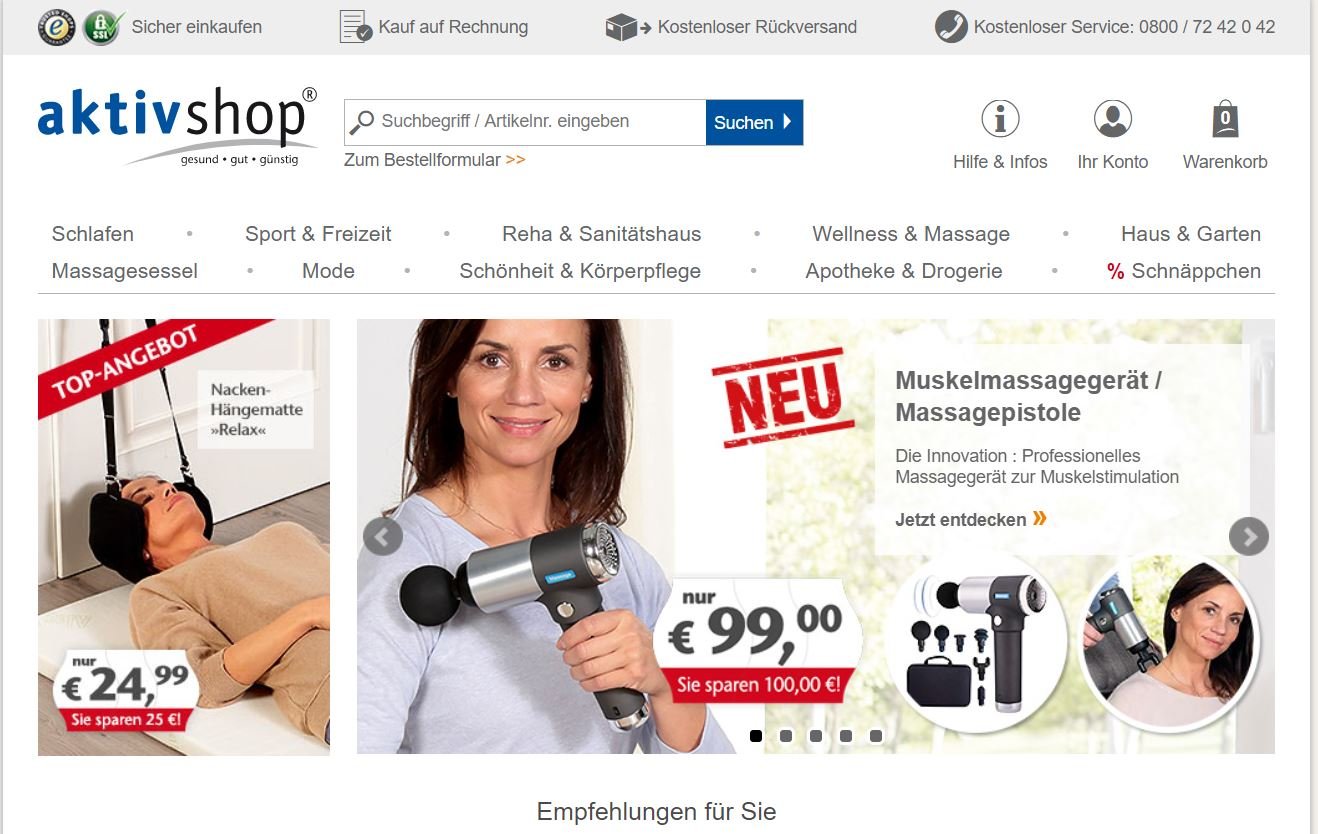Follow the Zum Bestellformular link

[434, 160]
